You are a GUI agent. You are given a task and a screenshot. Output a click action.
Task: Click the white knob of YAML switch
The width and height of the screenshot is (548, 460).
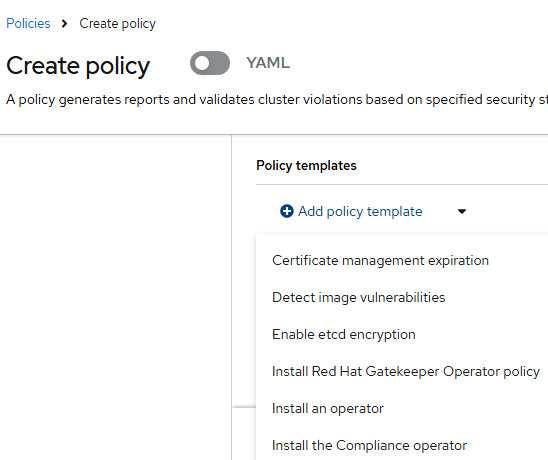202,63
